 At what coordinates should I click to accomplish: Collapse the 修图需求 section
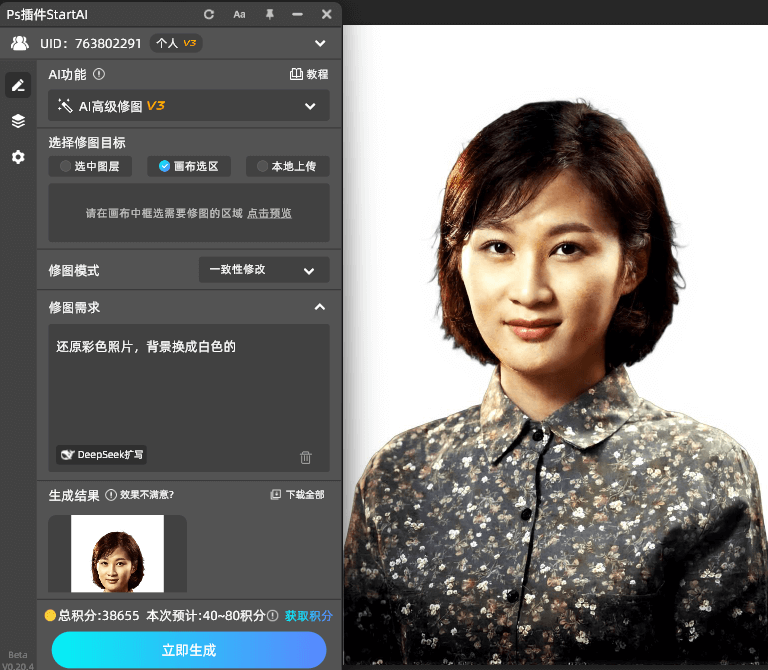[x=319, y=307]
